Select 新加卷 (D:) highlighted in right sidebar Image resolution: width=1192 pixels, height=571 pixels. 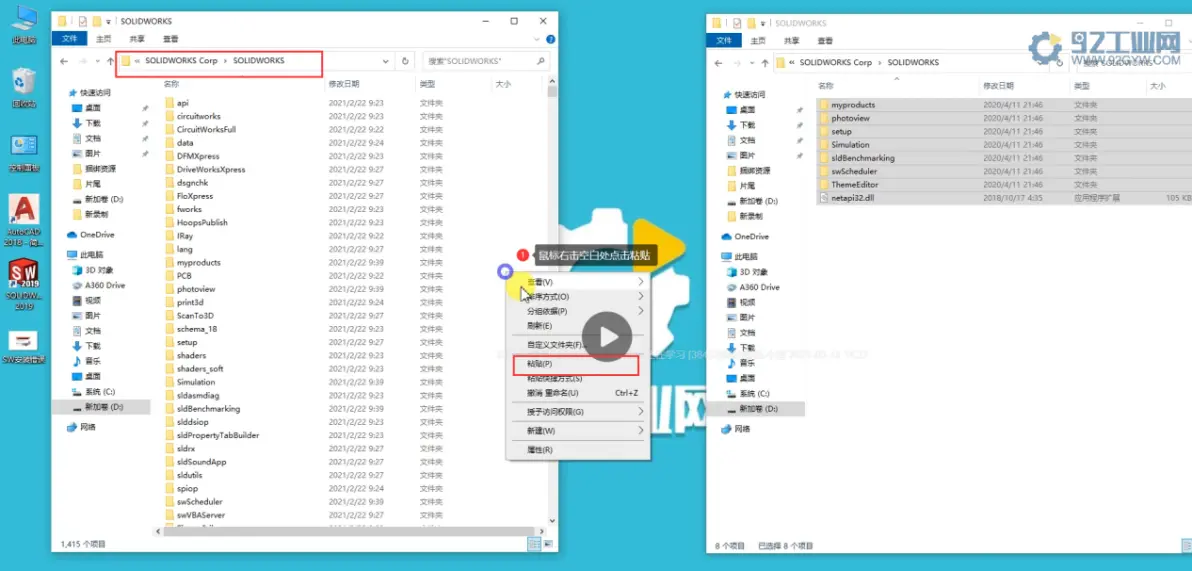(x=755, y=409)
